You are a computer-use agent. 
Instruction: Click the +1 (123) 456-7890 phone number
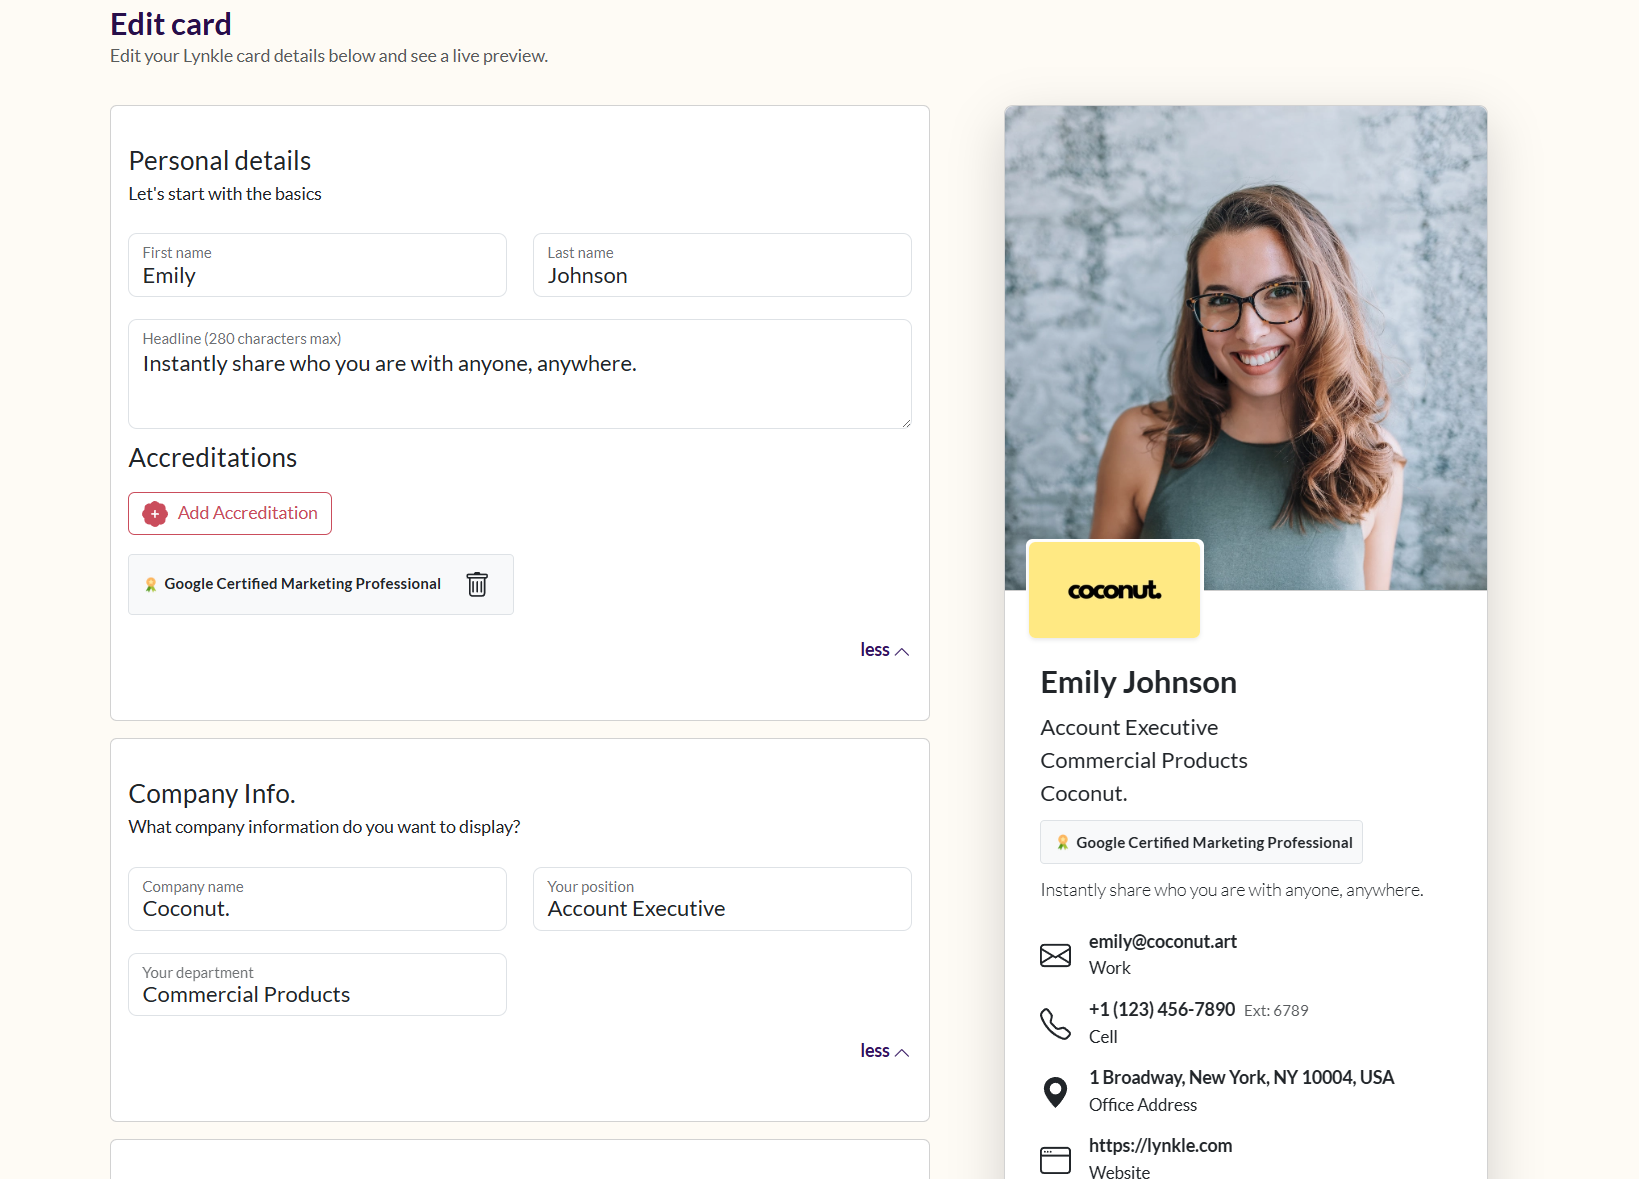(1162, 1010)
